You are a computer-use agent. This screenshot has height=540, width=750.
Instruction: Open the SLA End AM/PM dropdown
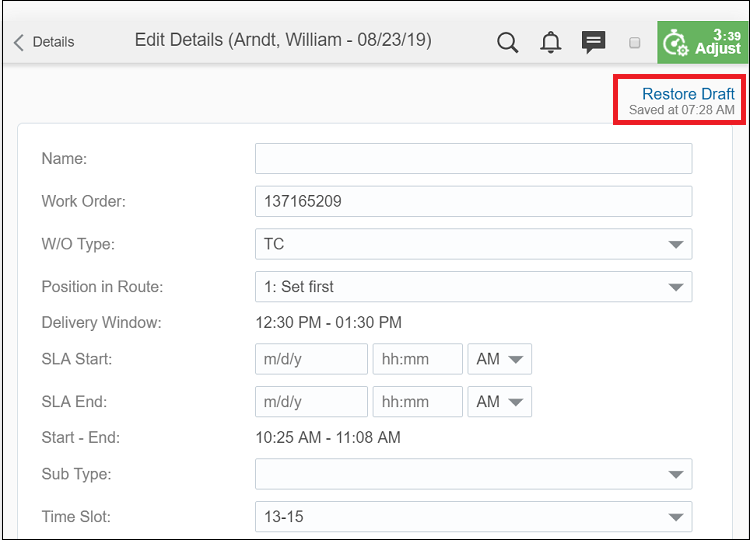(x=499, y=401)
